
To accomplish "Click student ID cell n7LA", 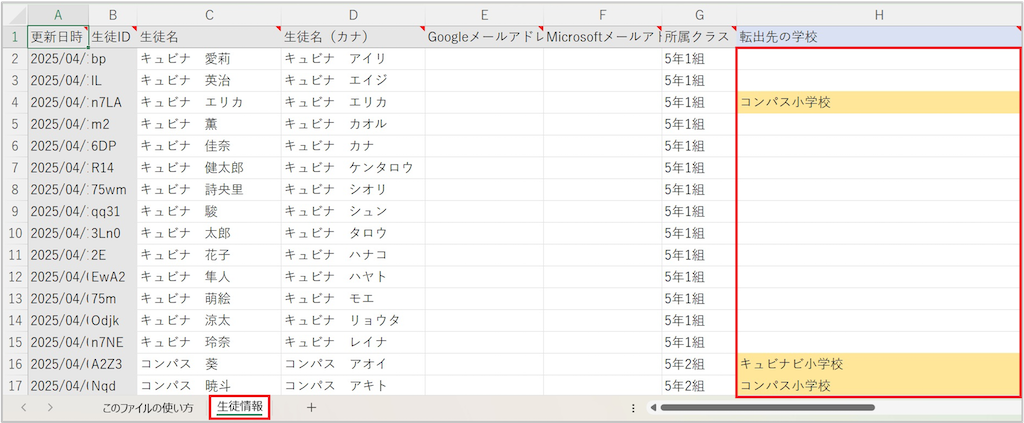I will (113, 102).
